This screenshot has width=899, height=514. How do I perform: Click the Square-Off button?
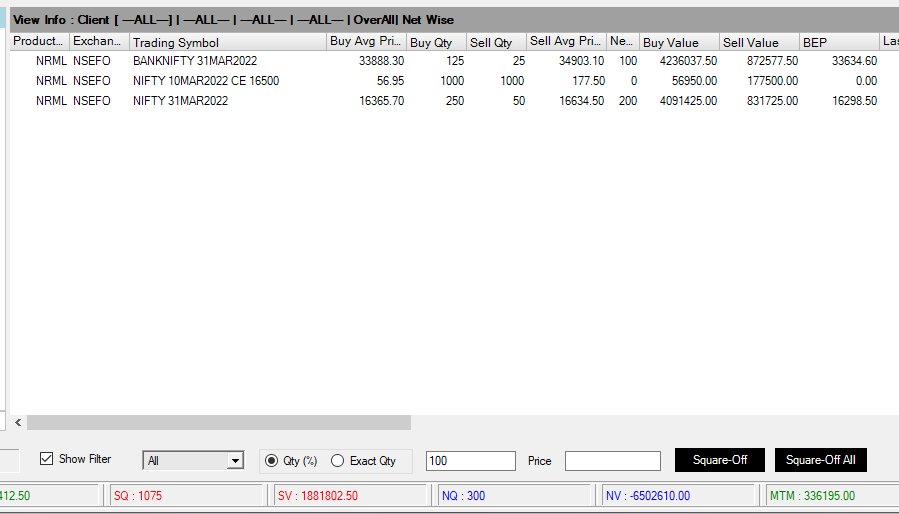click(720, 460)
